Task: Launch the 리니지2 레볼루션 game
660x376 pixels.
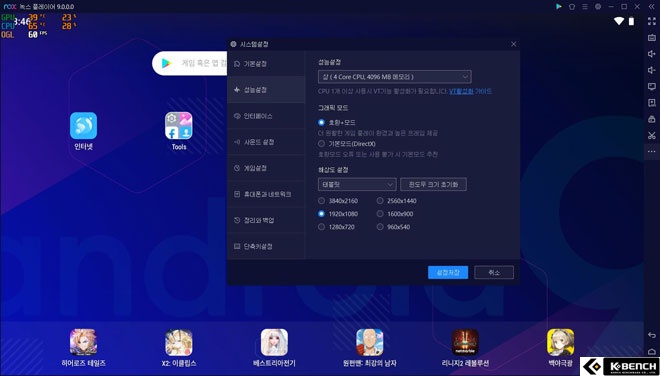Action: point(465,342)
